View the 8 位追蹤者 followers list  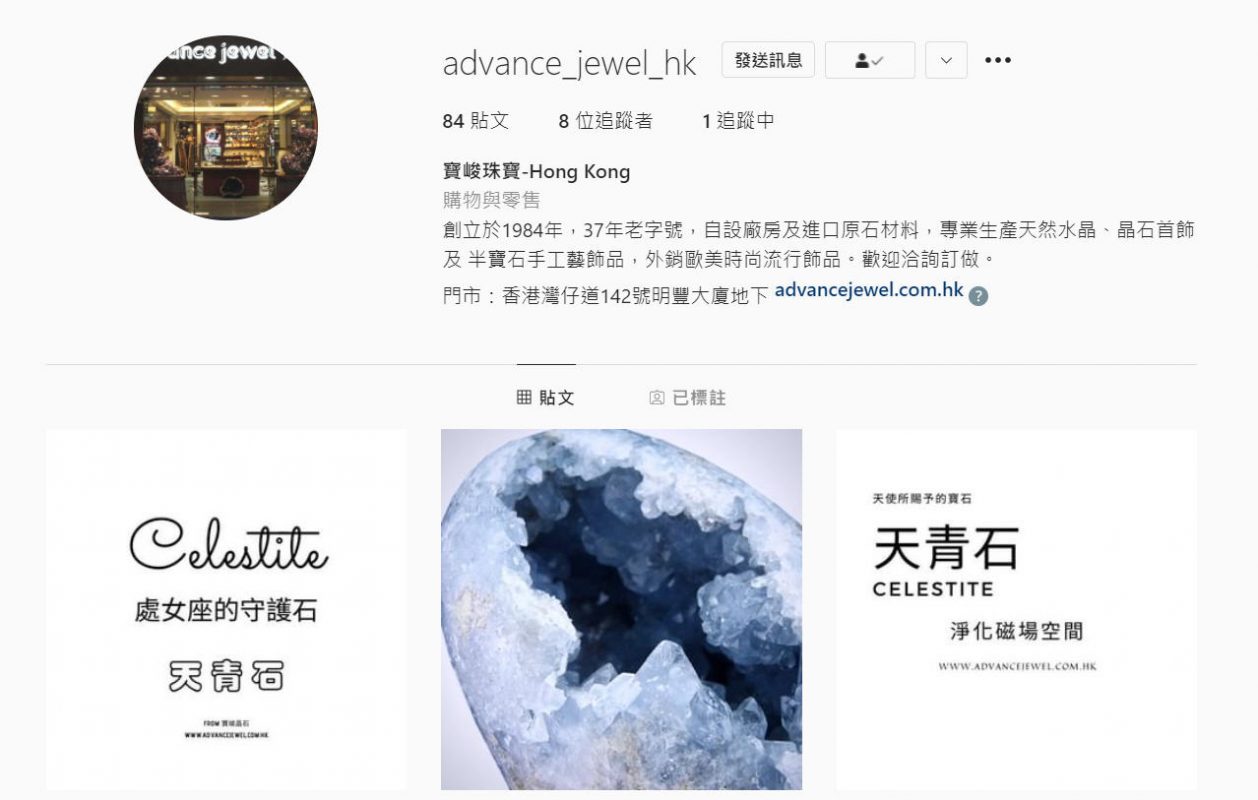(x=605, y=121)
